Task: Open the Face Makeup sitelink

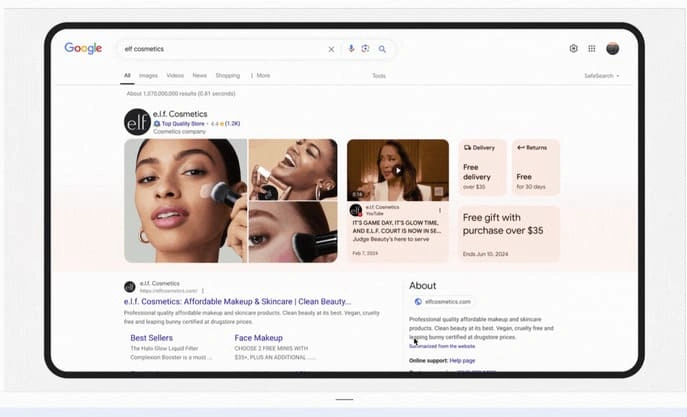Action: (259, 338)
